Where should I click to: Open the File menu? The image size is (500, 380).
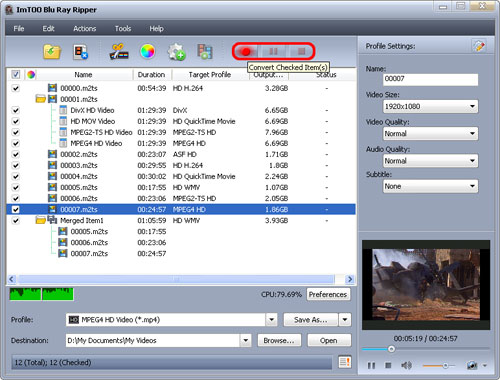point(19,29)
